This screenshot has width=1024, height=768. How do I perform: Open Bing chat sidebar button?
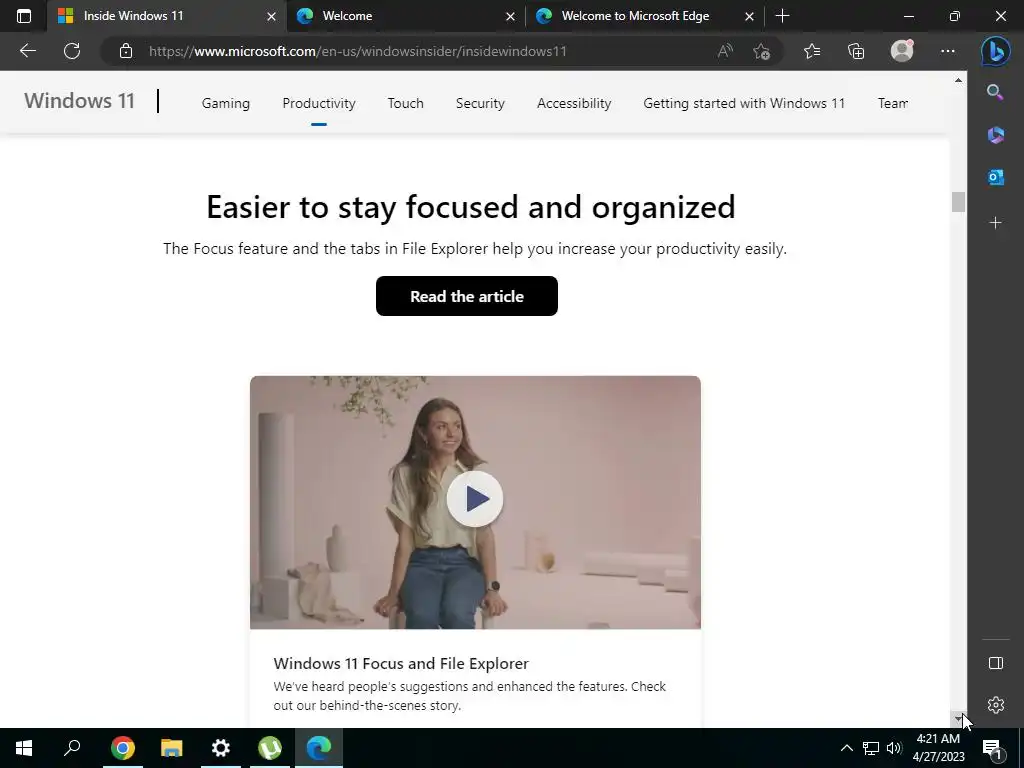995,52
